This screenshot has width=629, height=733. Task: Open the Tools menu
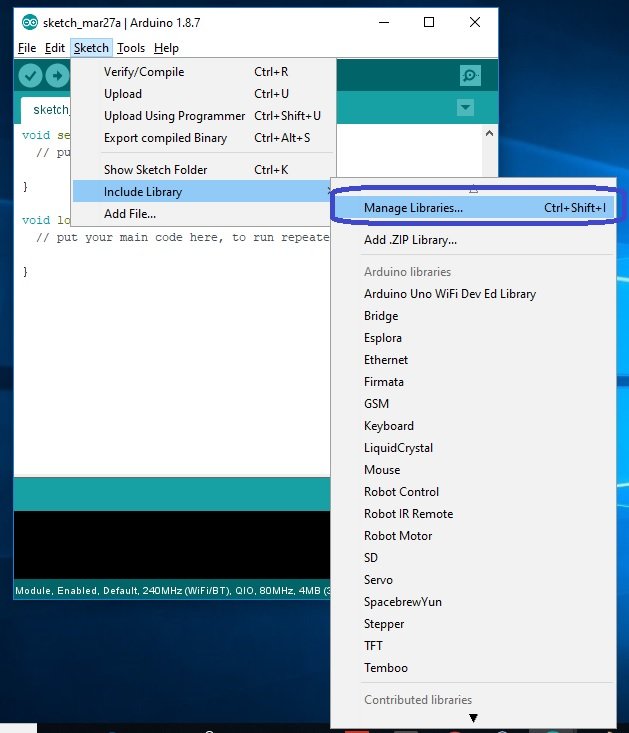pyautogui.click(x=131, y=48)
